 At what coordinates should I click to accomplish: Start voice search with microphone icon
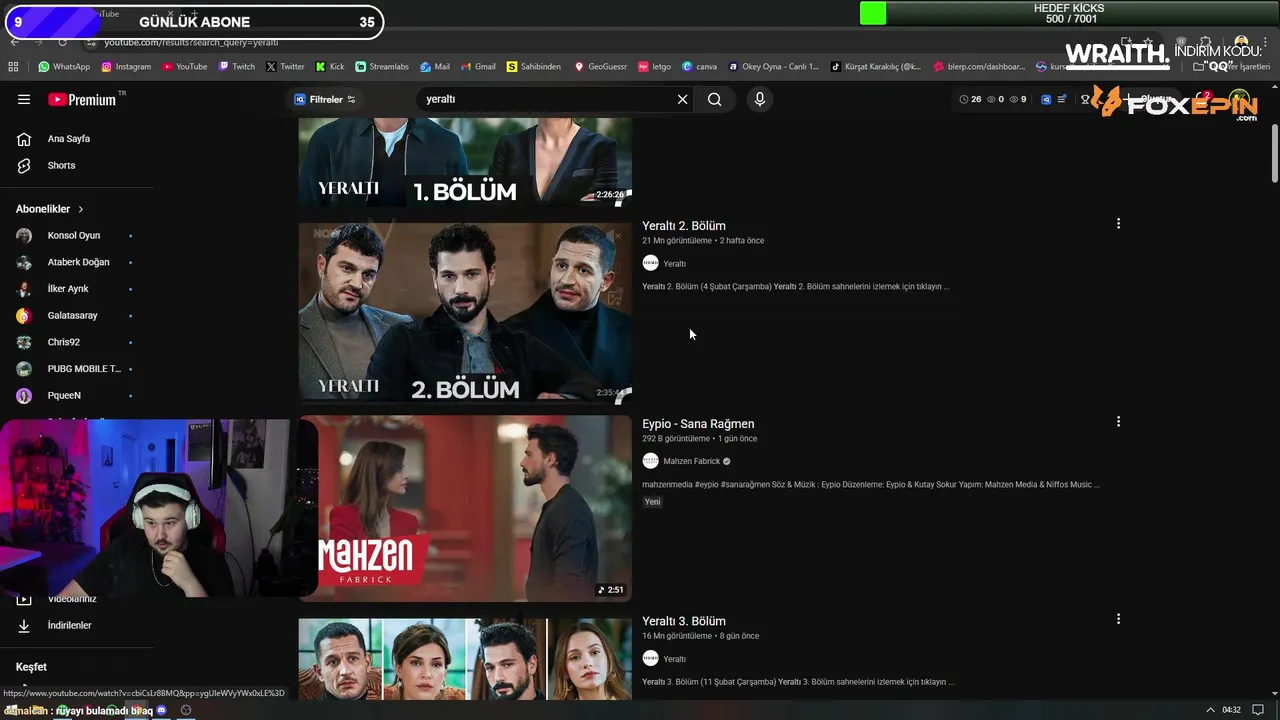tap(760, 99)
